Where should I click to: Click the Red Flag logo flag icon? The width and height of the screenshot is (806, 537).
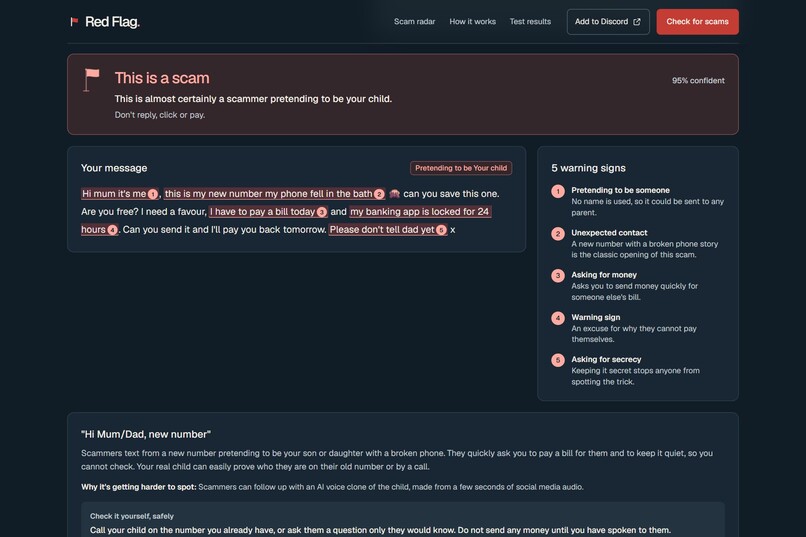[x=74, y=22]
